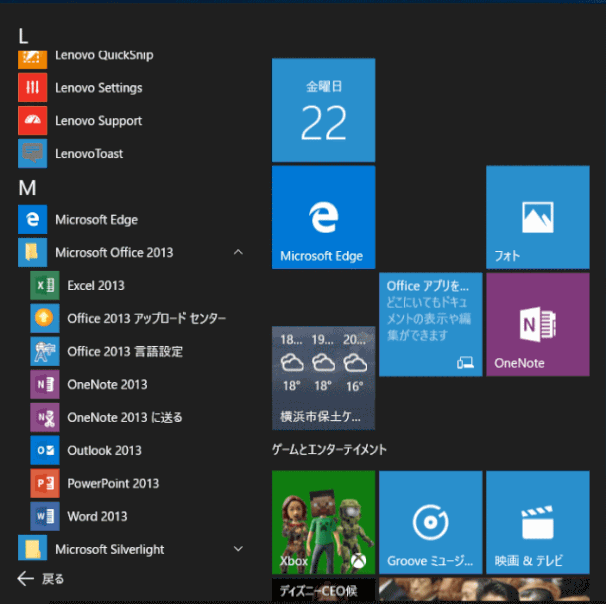Open Lenovo Support app

pos(97,121)
